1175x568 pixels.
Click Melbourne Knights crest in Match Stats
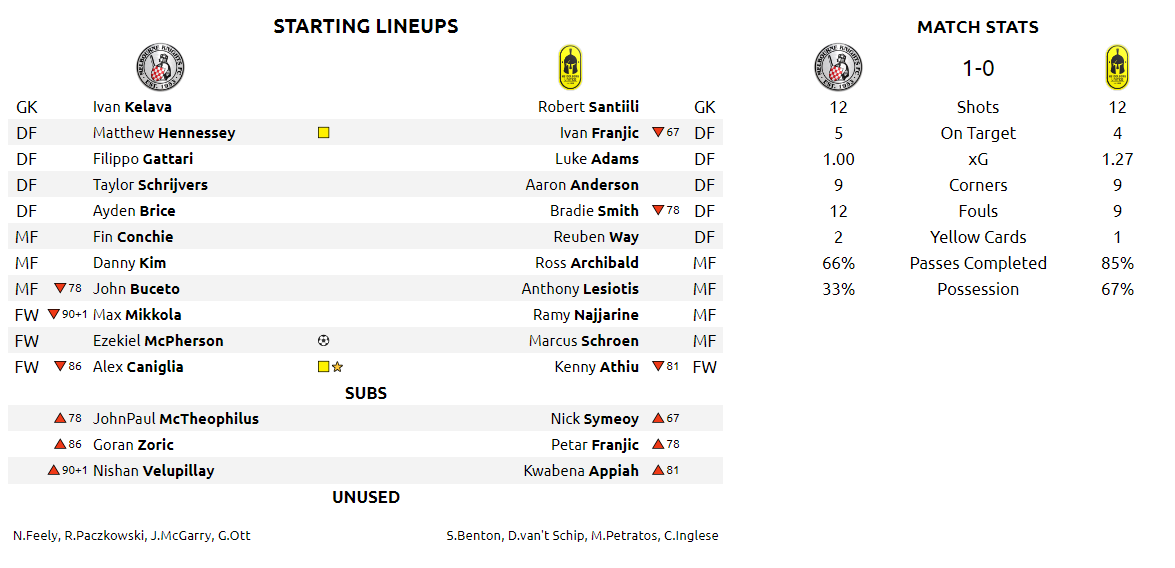point(838,67)
